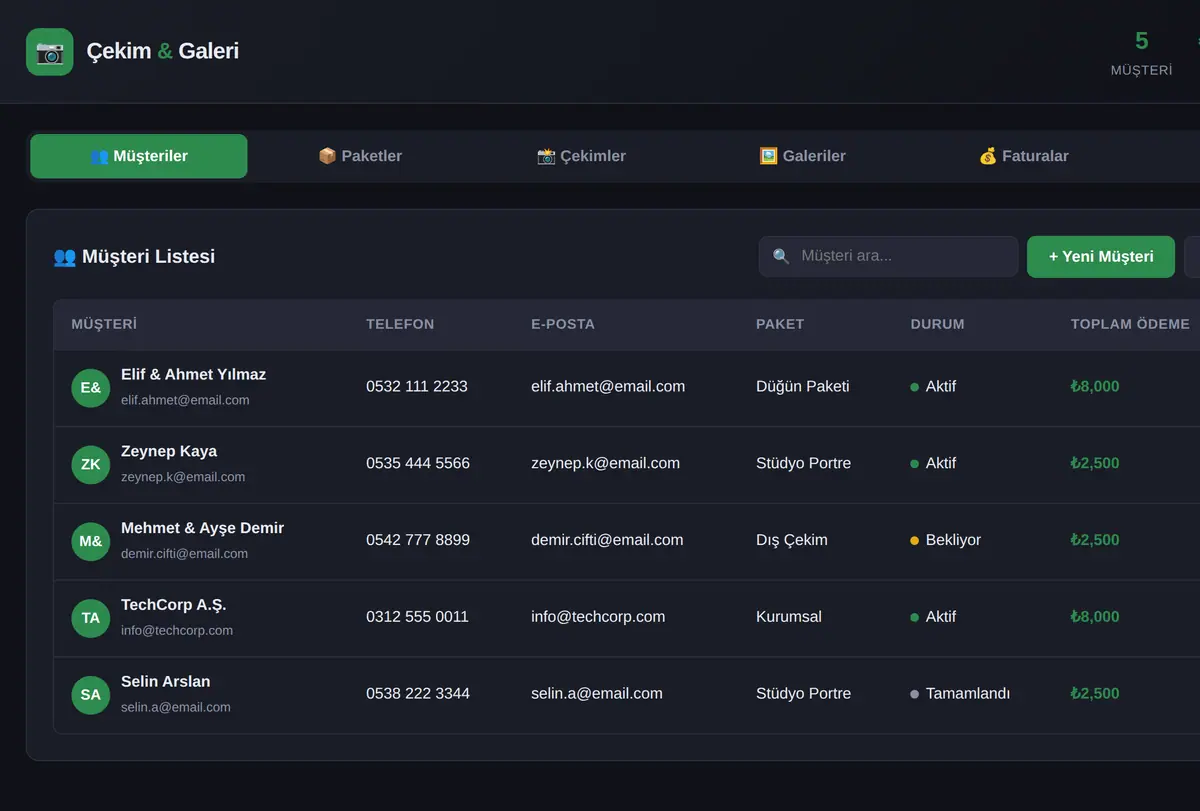
Task: Click phone number 0535 444 5566
Action: pyautogui.click(x=418, y=464)
